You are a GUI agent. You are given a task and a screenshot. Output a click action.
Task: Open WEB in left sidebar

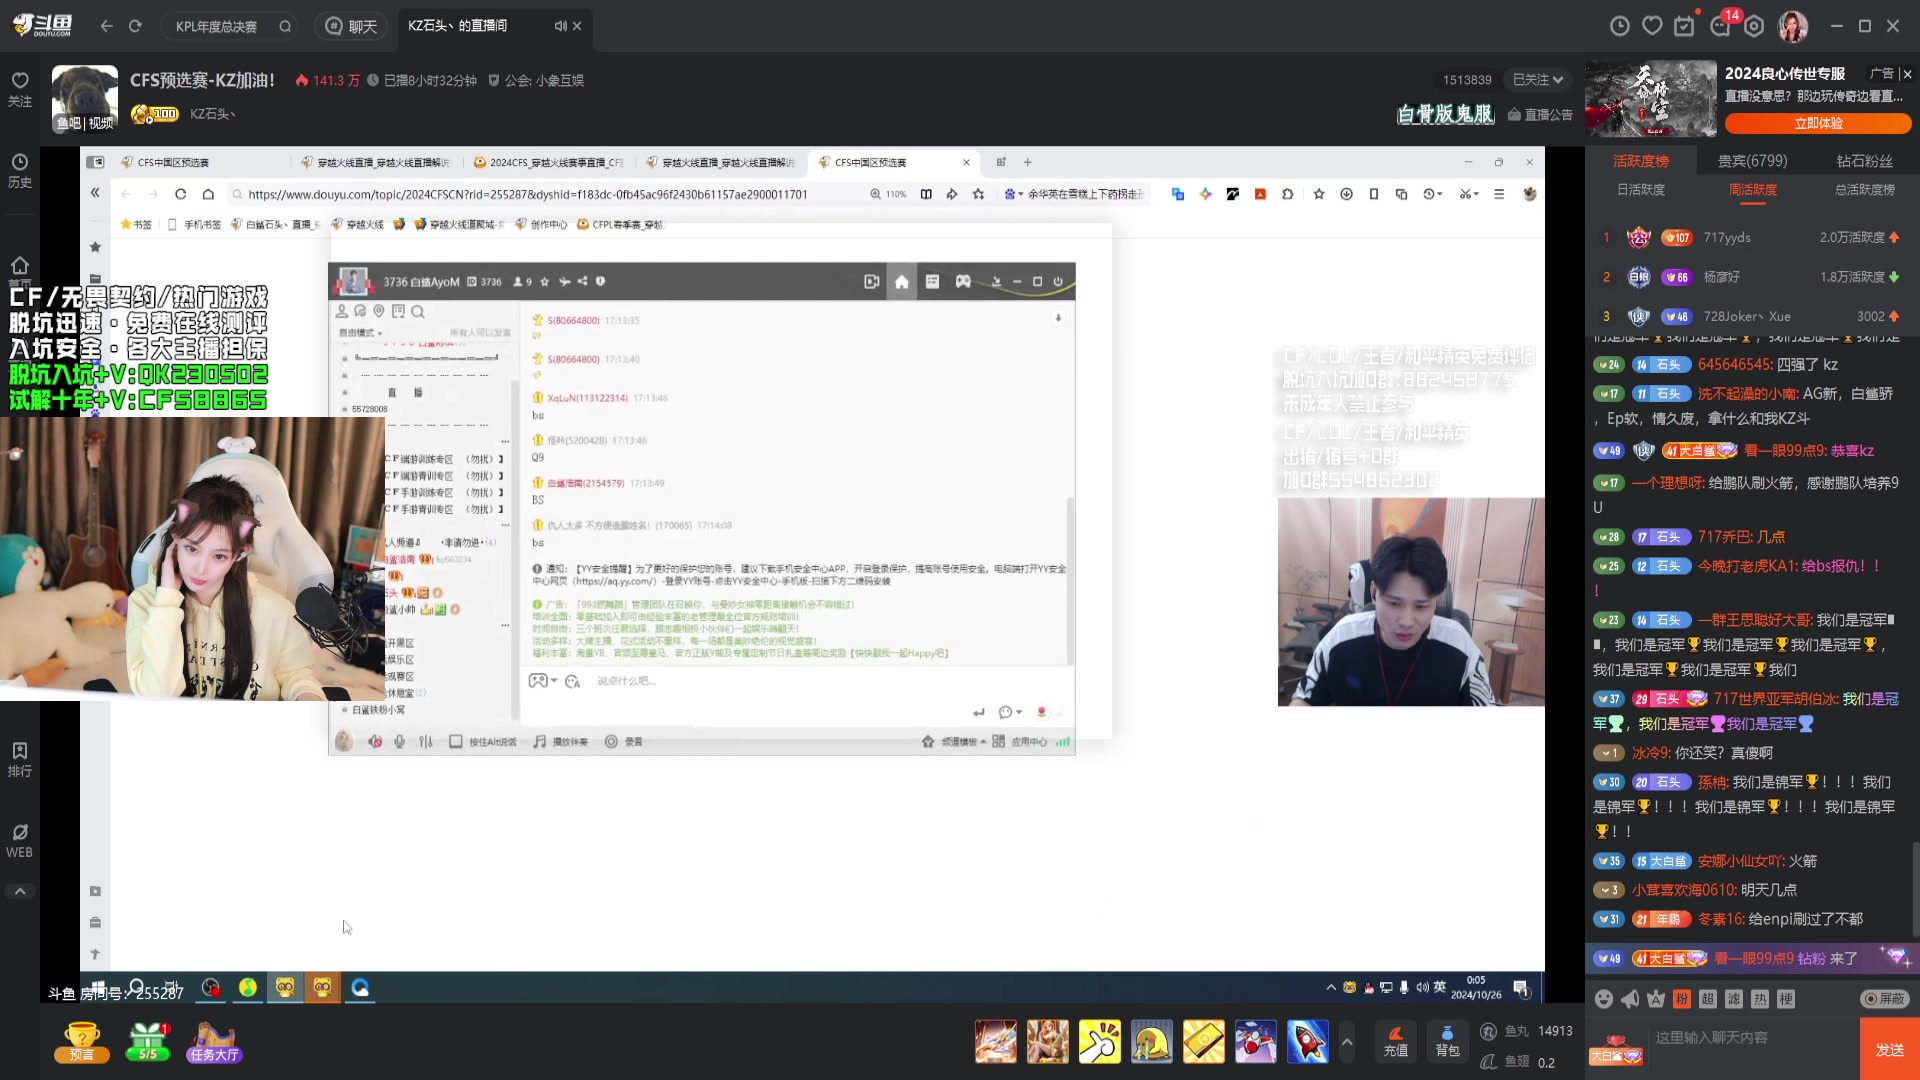click(20, 840)
